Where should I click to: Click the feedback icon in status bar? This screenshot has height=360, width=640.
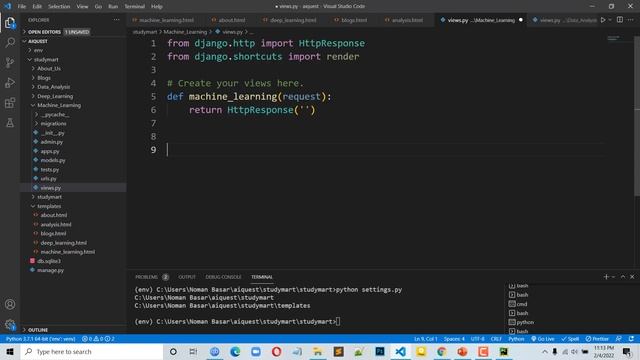[619, 339]
